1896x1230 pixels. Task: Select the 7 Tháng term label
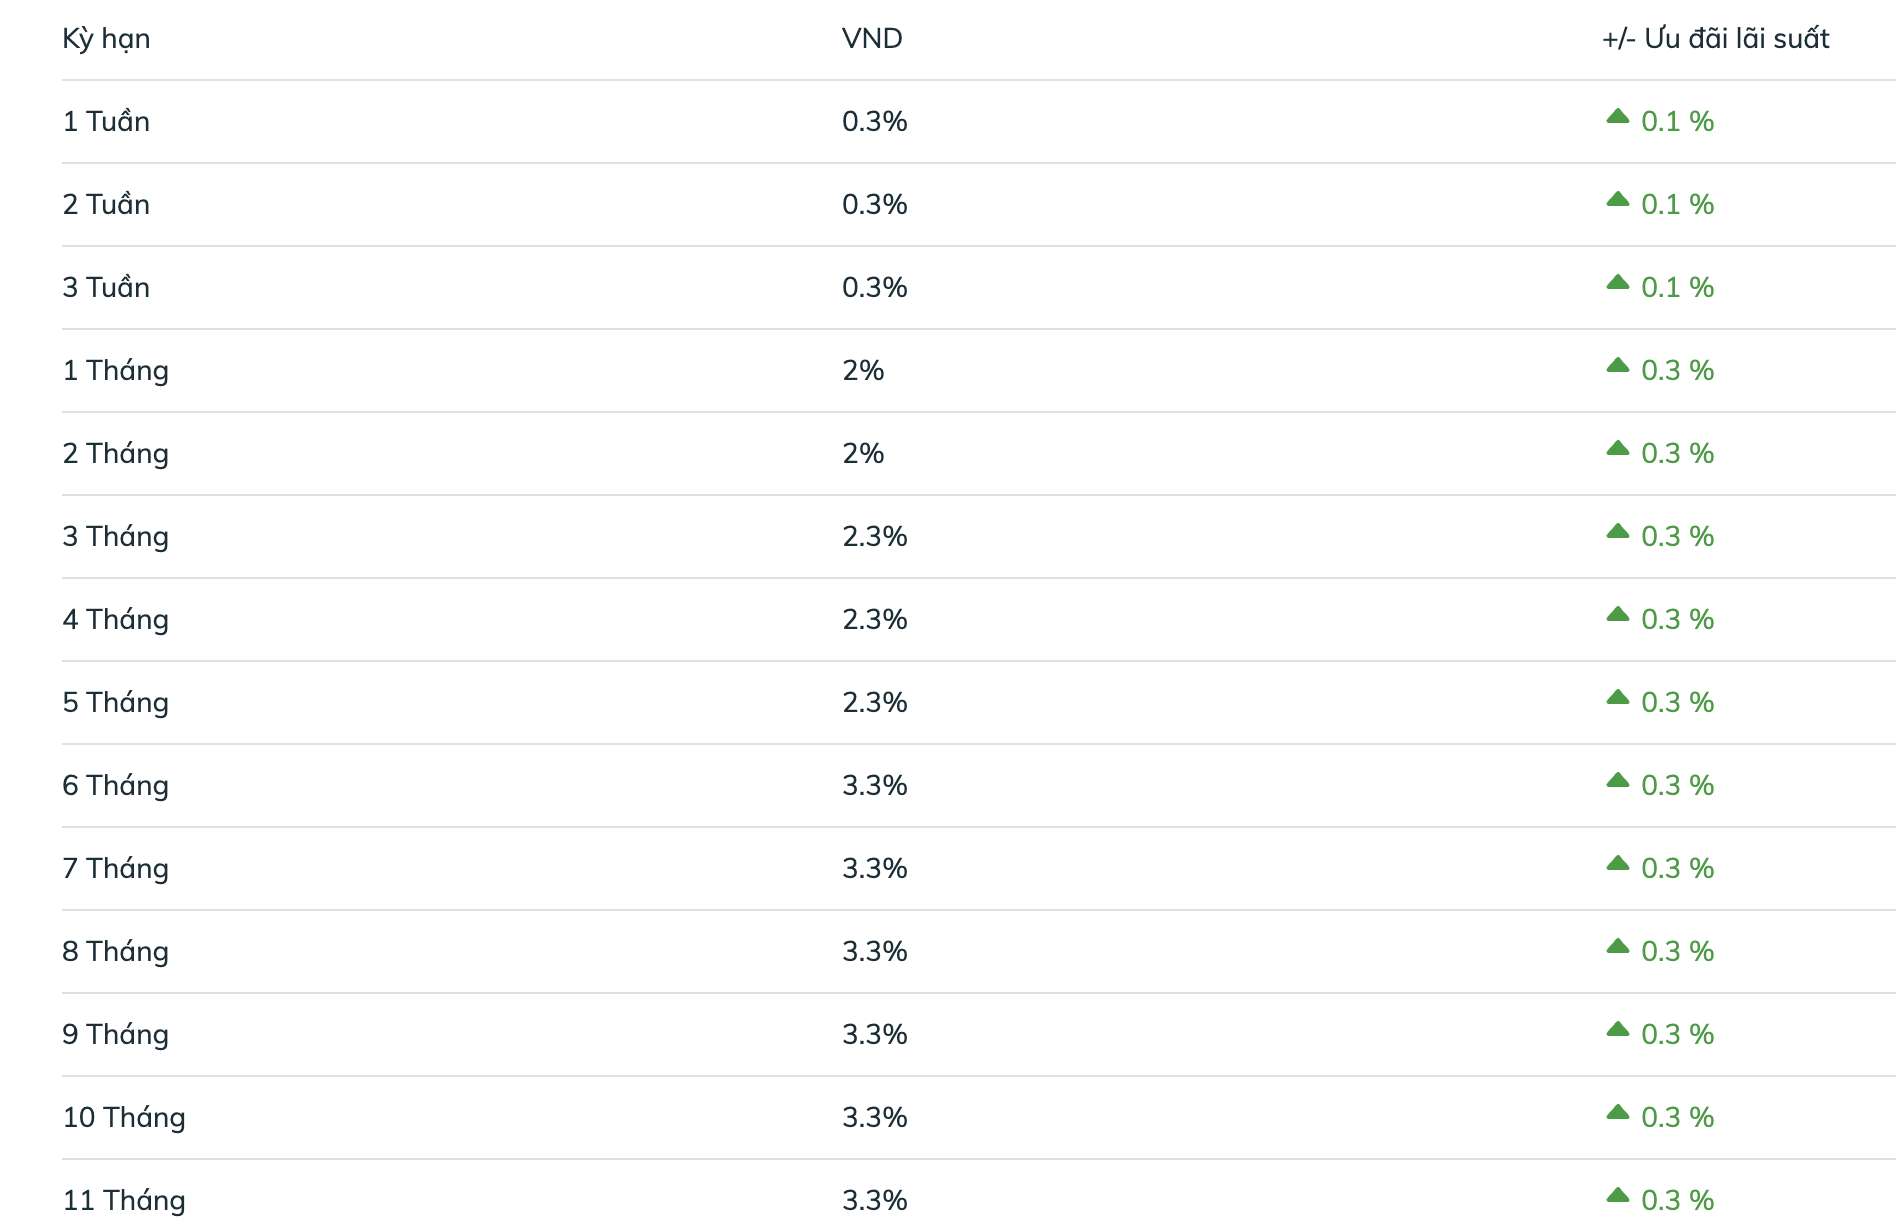pos(115,868)
